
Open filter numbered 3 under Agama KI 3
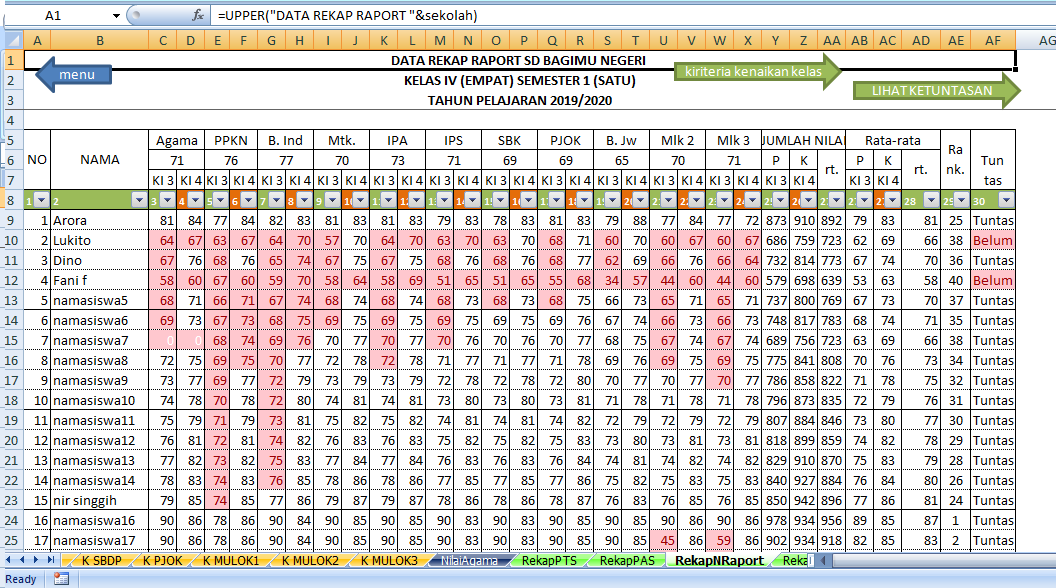click(167, 200)
